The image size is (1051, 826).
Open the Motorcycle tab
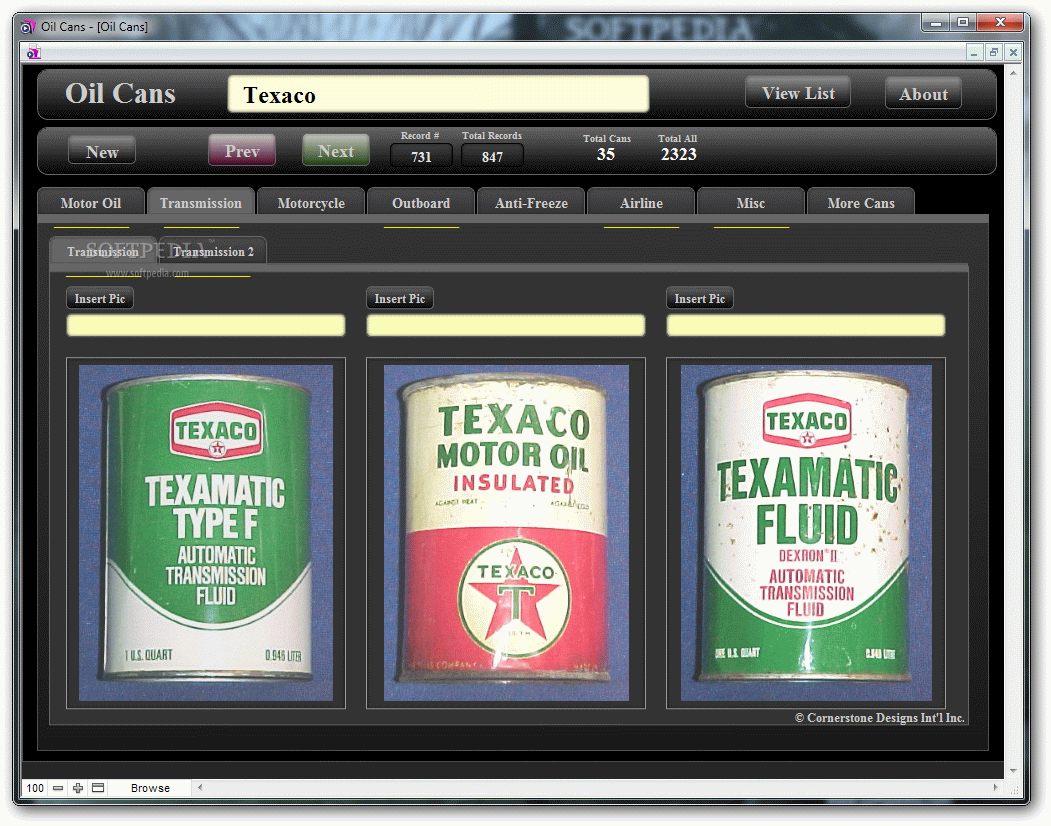coord(311,202)
